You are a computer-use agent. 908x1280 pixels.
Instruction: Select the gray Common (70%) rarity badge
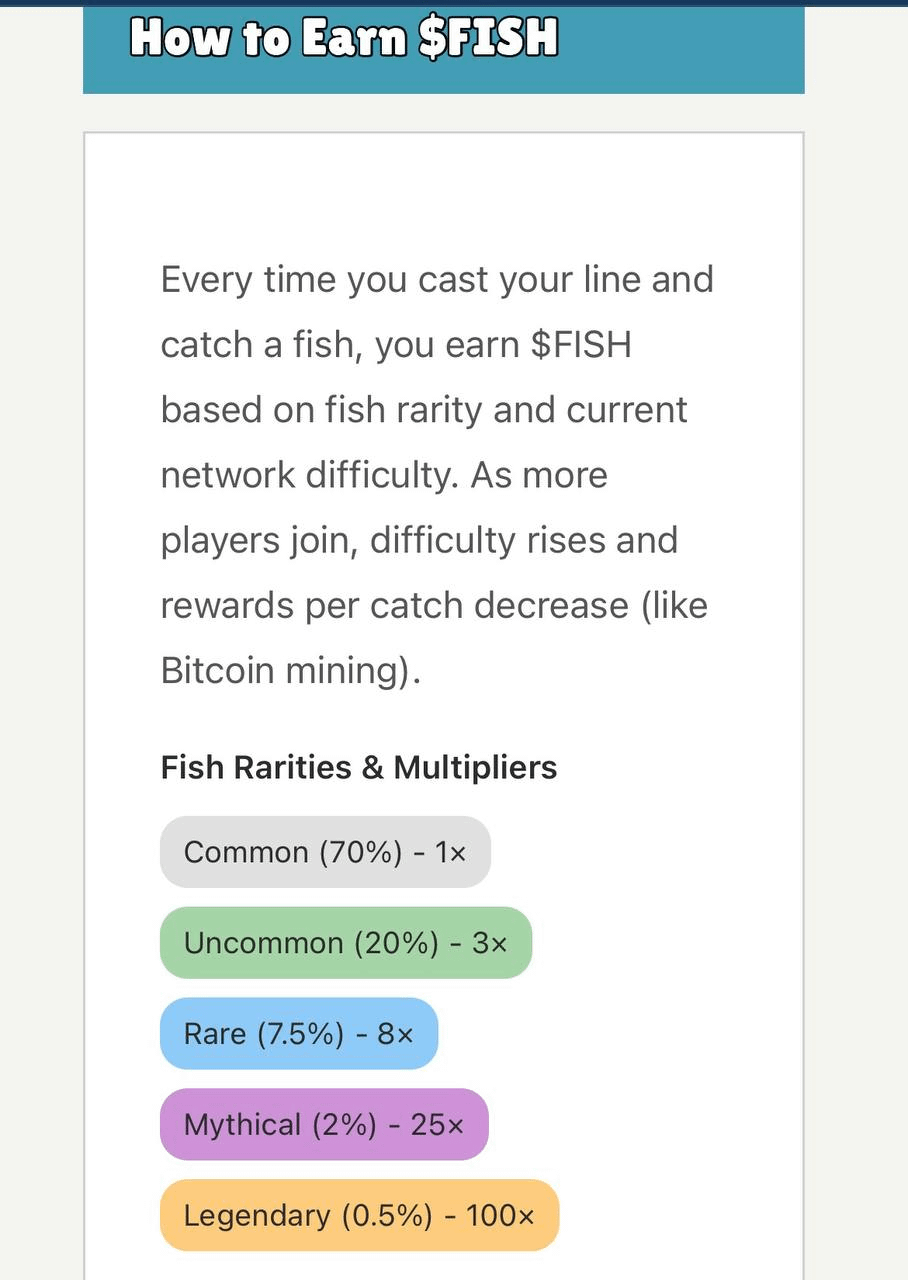click(x=325, y=852)
